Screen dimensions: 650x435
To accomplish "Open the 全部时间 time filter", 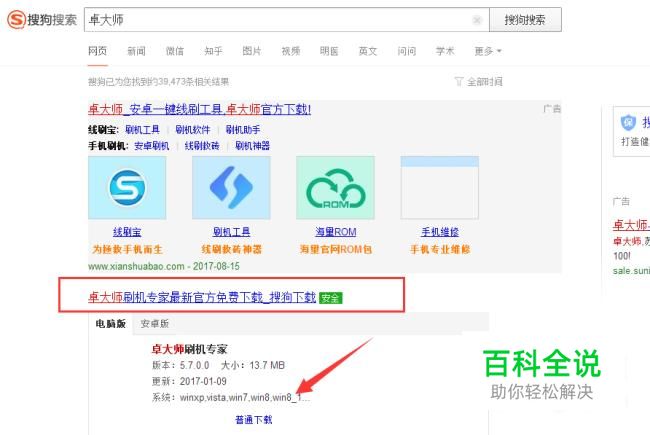I will pyautogui.click(x=485, y=82).
